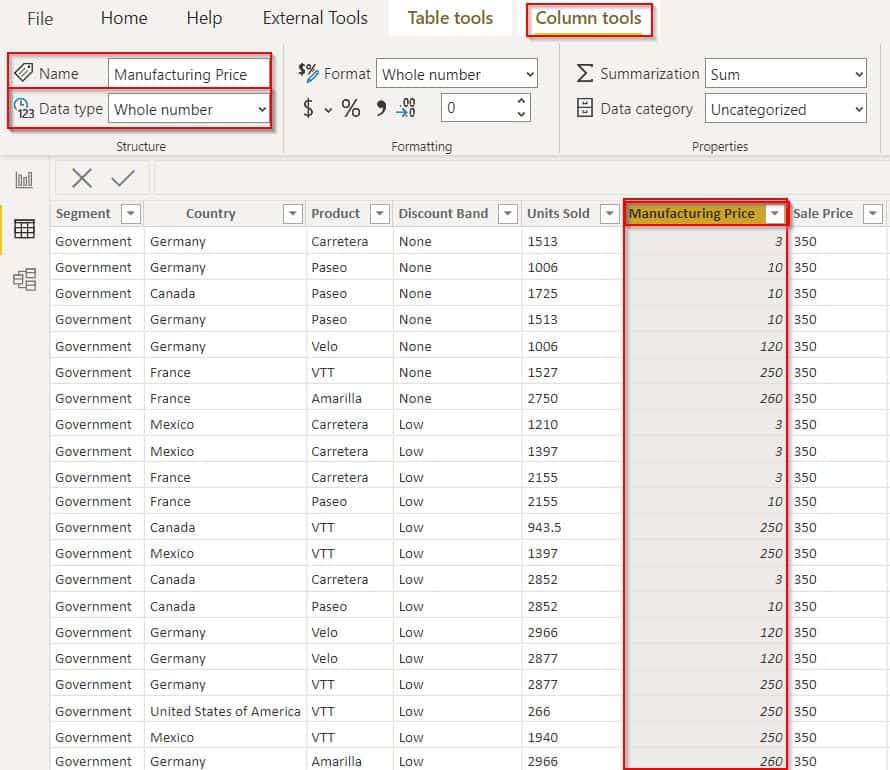Image resolution: width=890 pixels, height=770 pixels.
Task: Select the Product column header
Action: (335, 213)
